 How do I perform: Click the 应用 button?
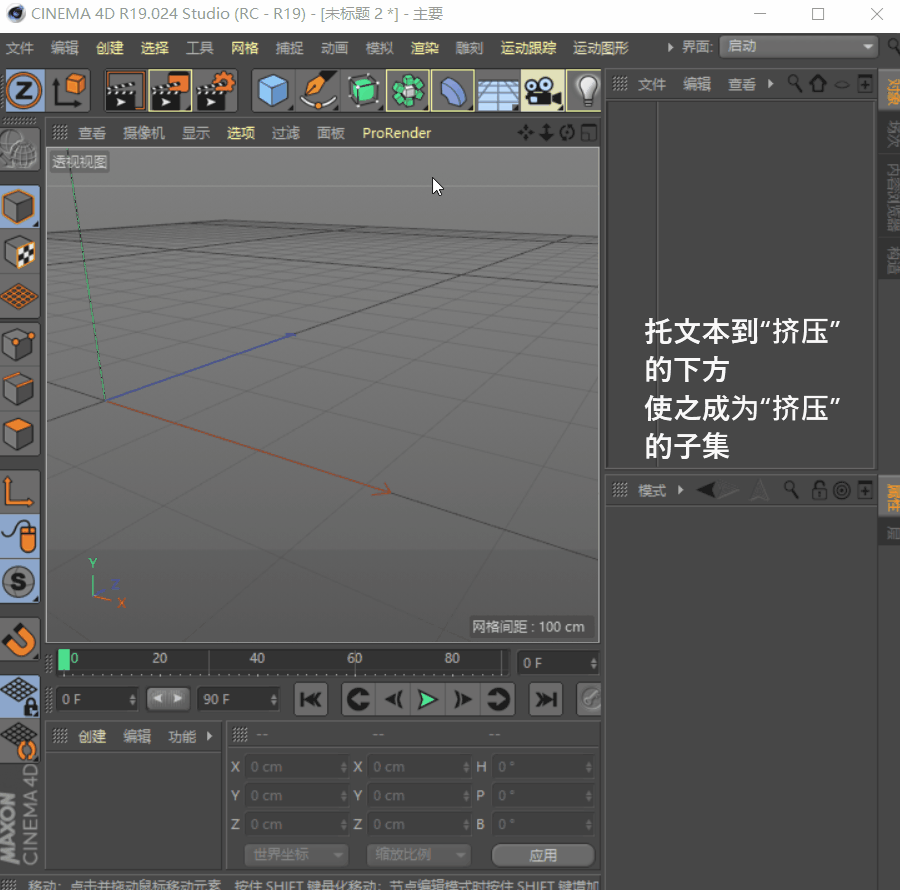(x=543, y=855)
